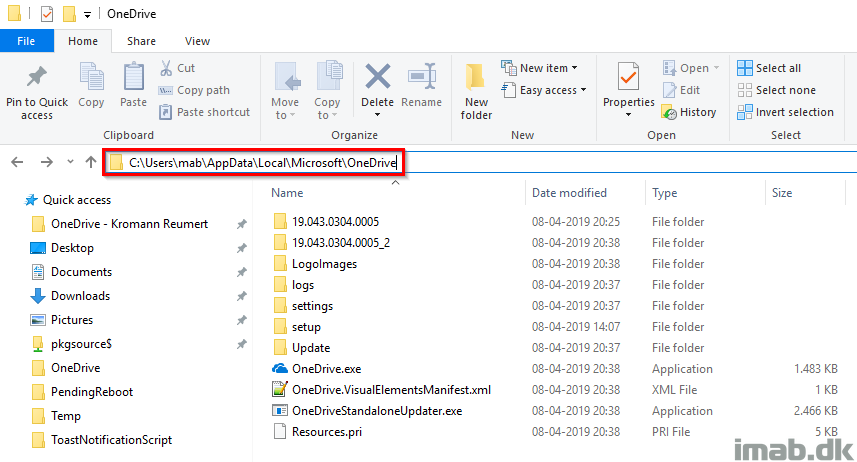Go back with the left arrow
857x462 pixels.
17,162
